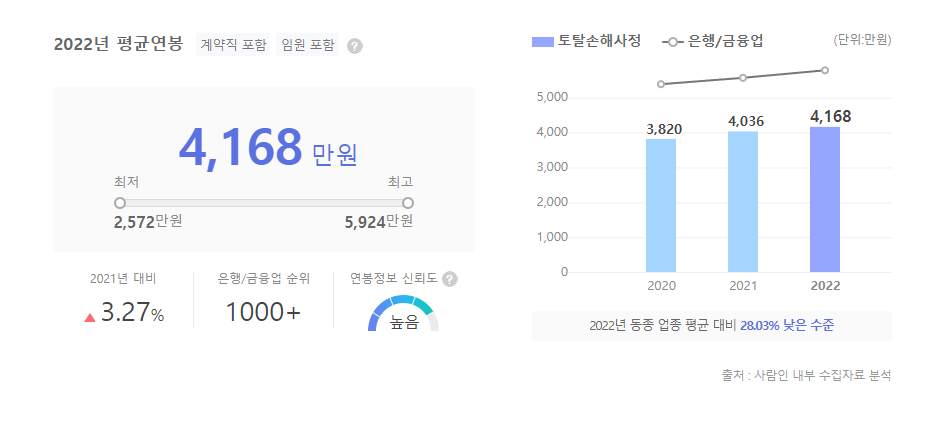Screen dimensions: 950x428
Task: Click the 5,000 y-axis label
Action: coord(551,97)
